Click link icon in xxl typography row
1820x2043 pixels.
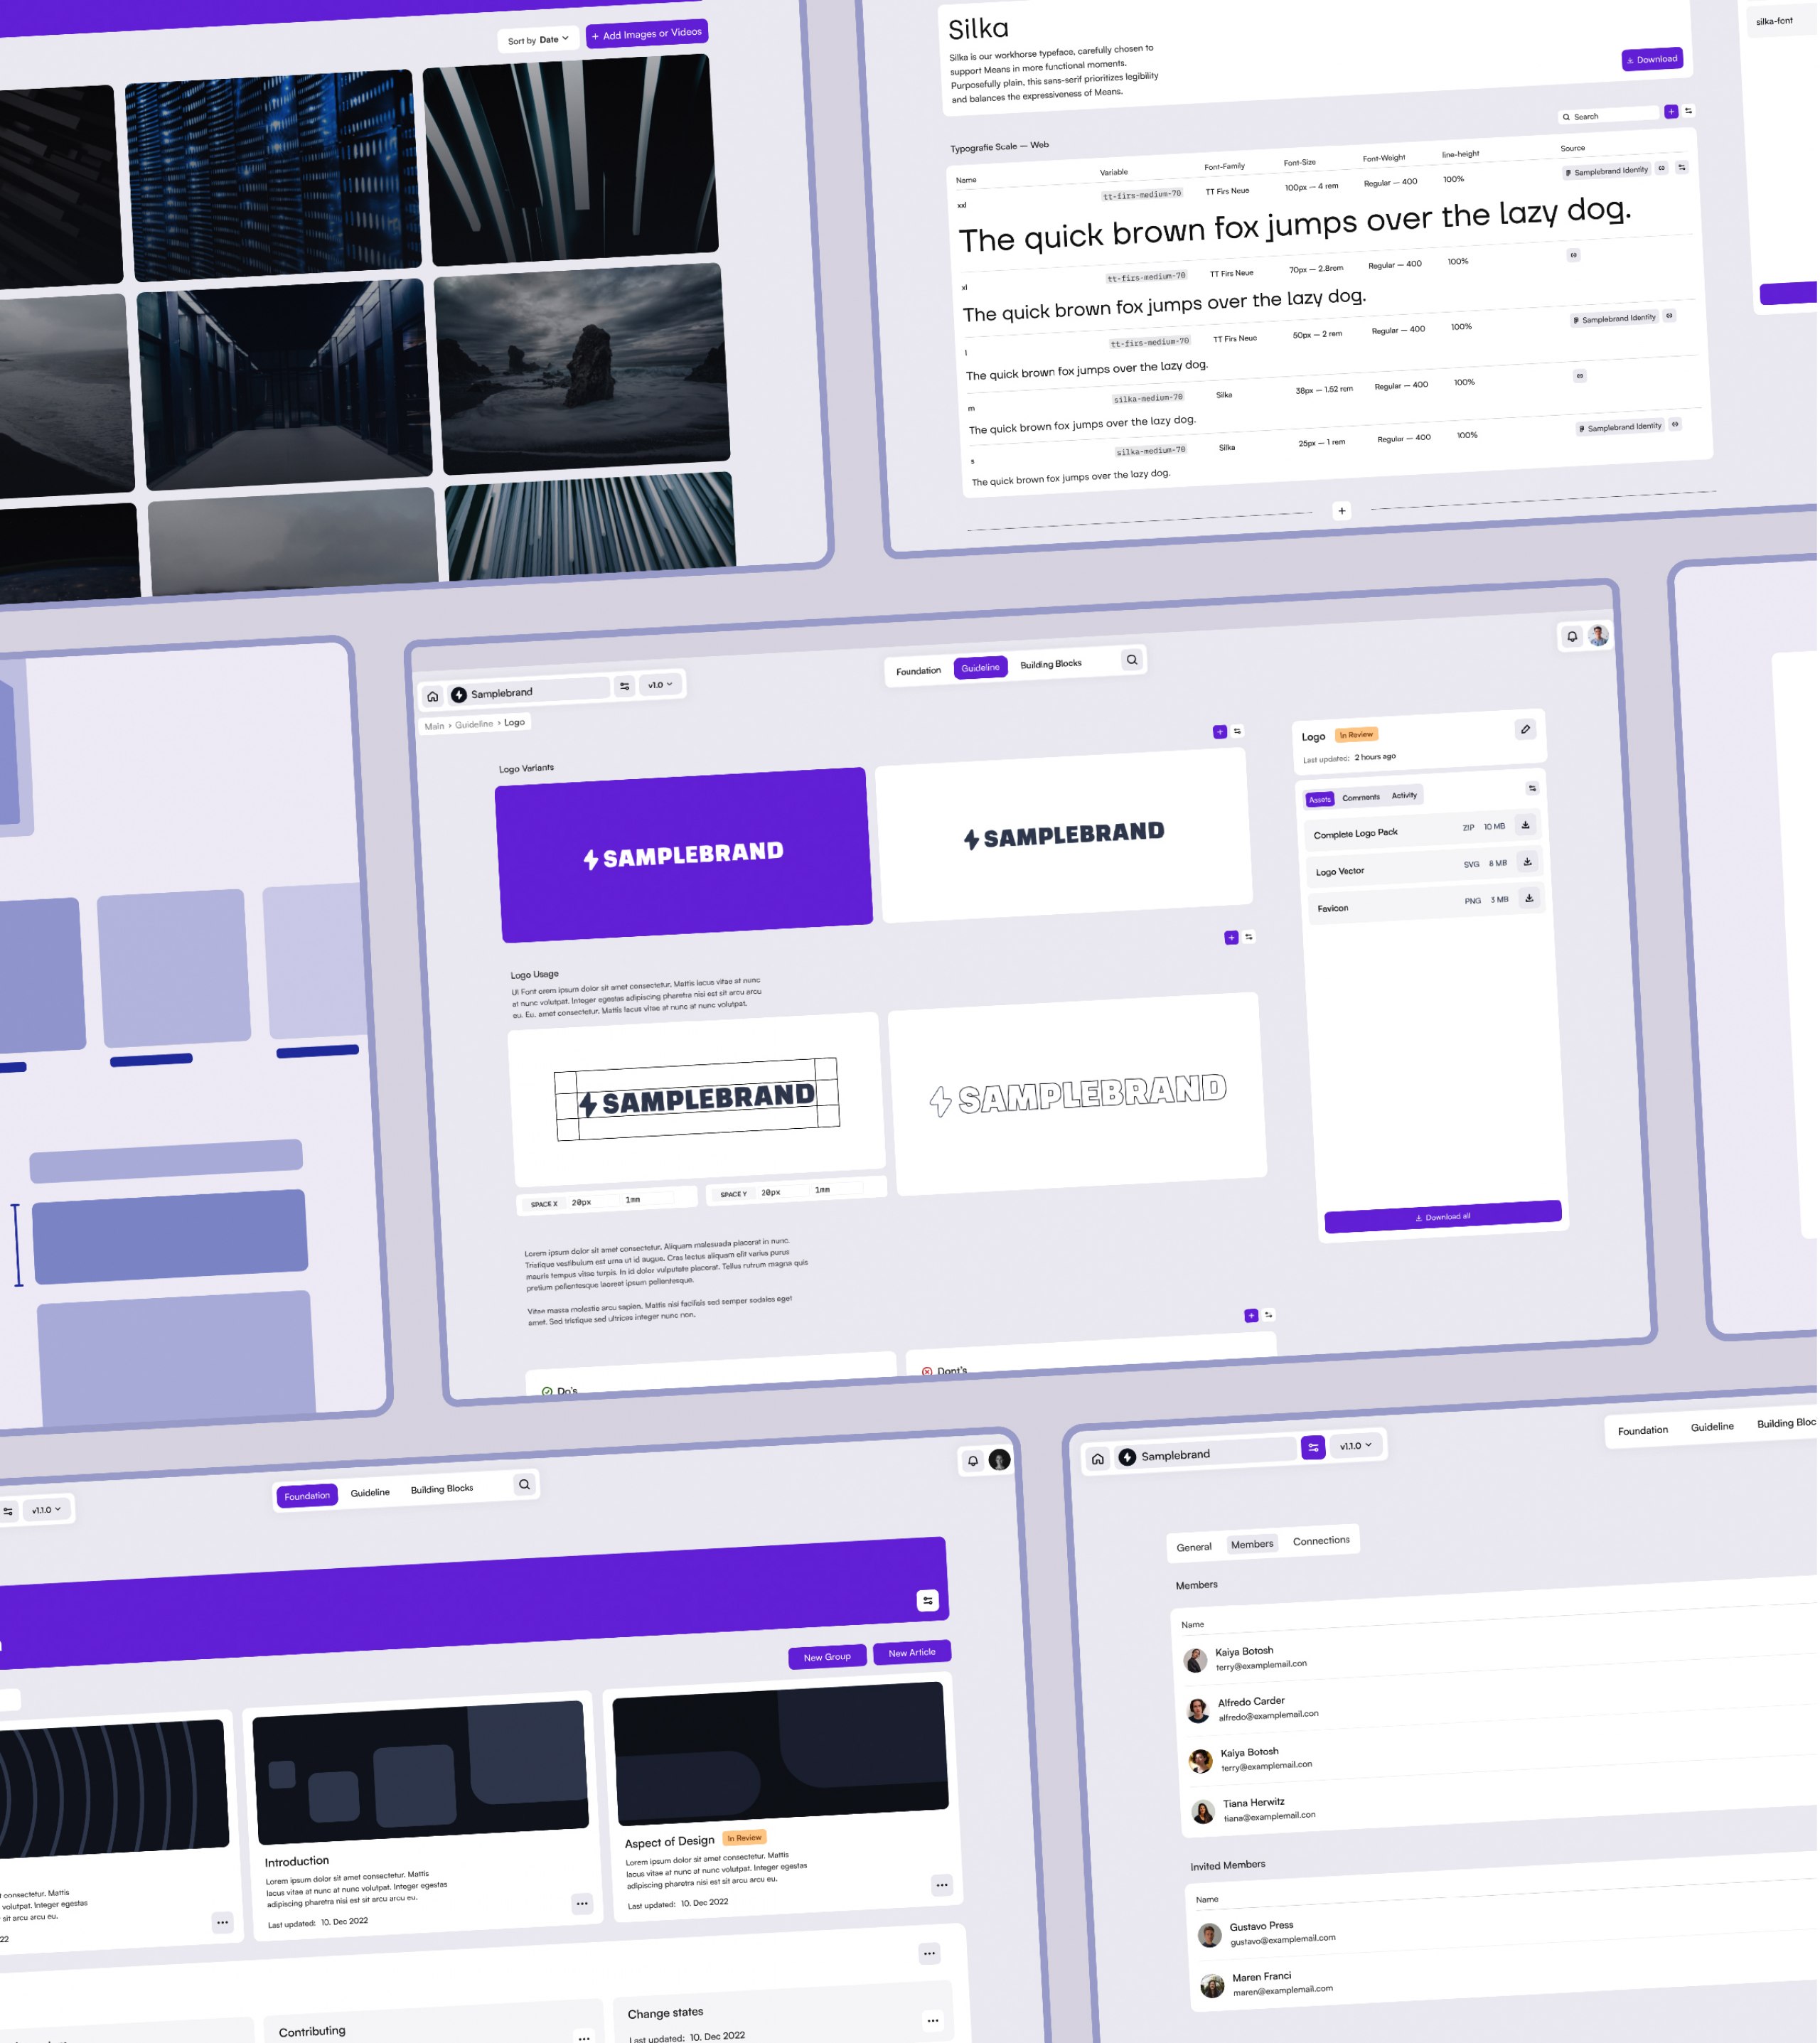(1662, 168)
